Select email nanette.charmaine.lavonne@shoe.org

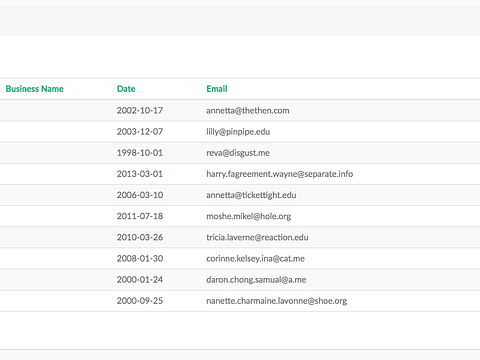[x=277, y=301]
